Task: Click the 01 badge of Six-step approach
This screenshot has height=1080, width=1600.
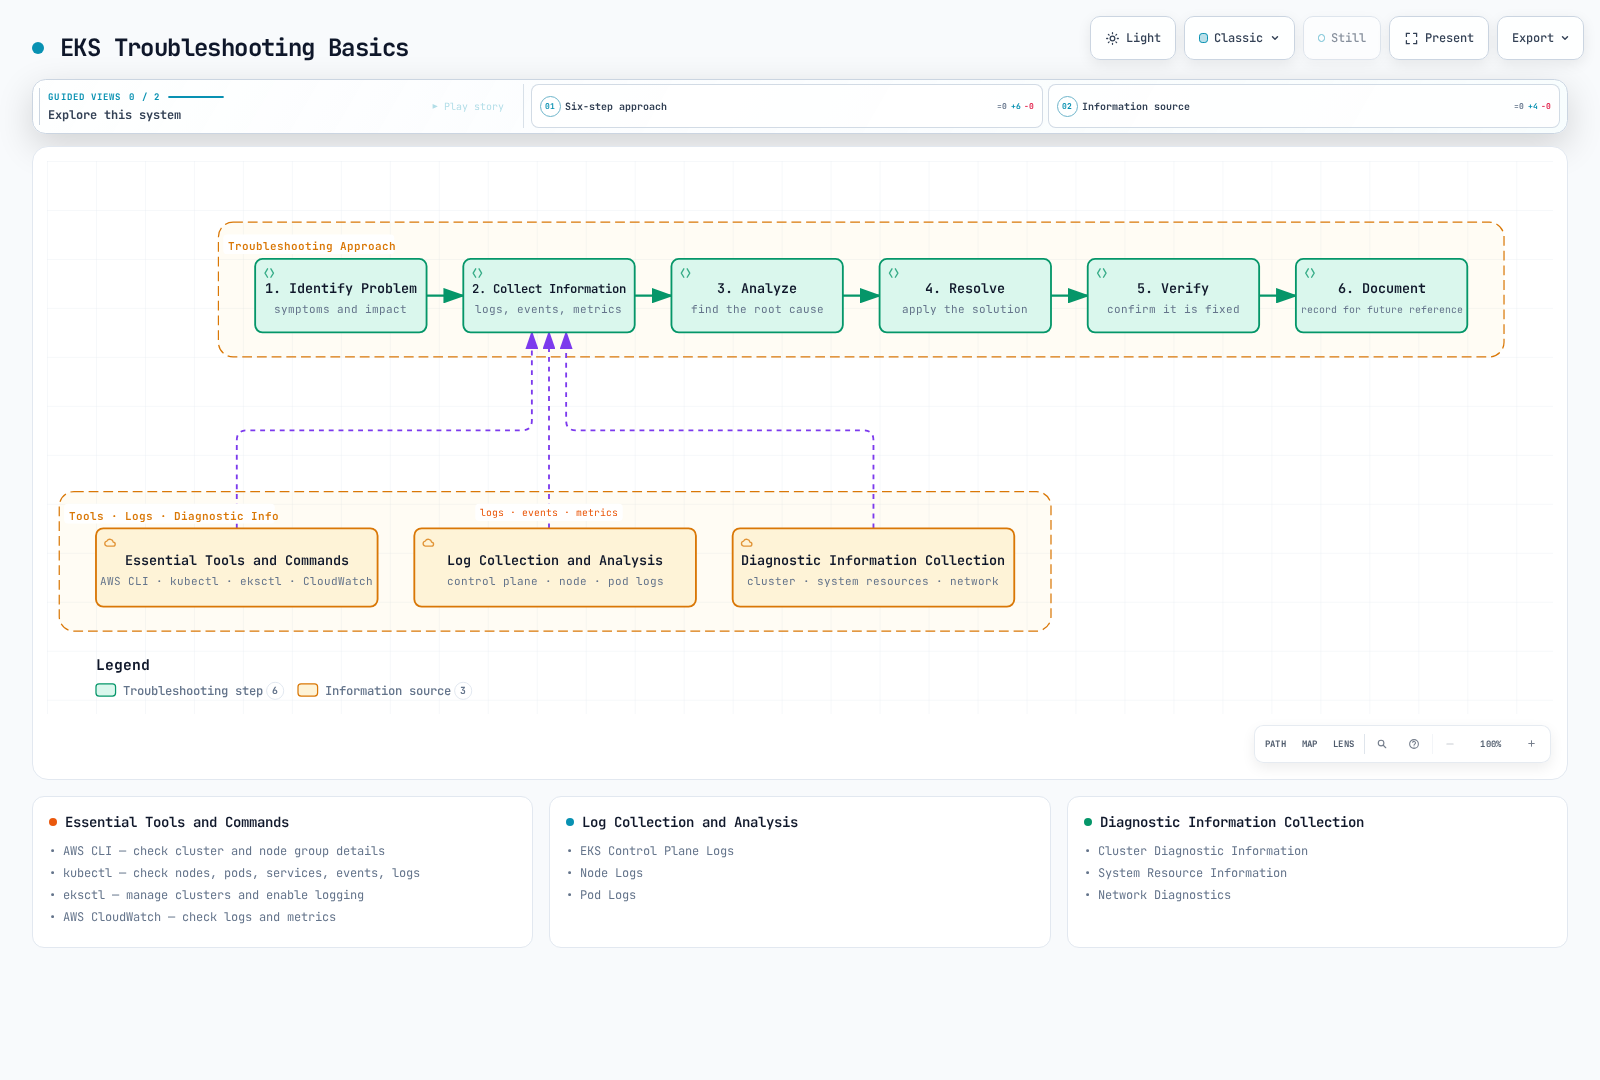Action: (550, 106)
